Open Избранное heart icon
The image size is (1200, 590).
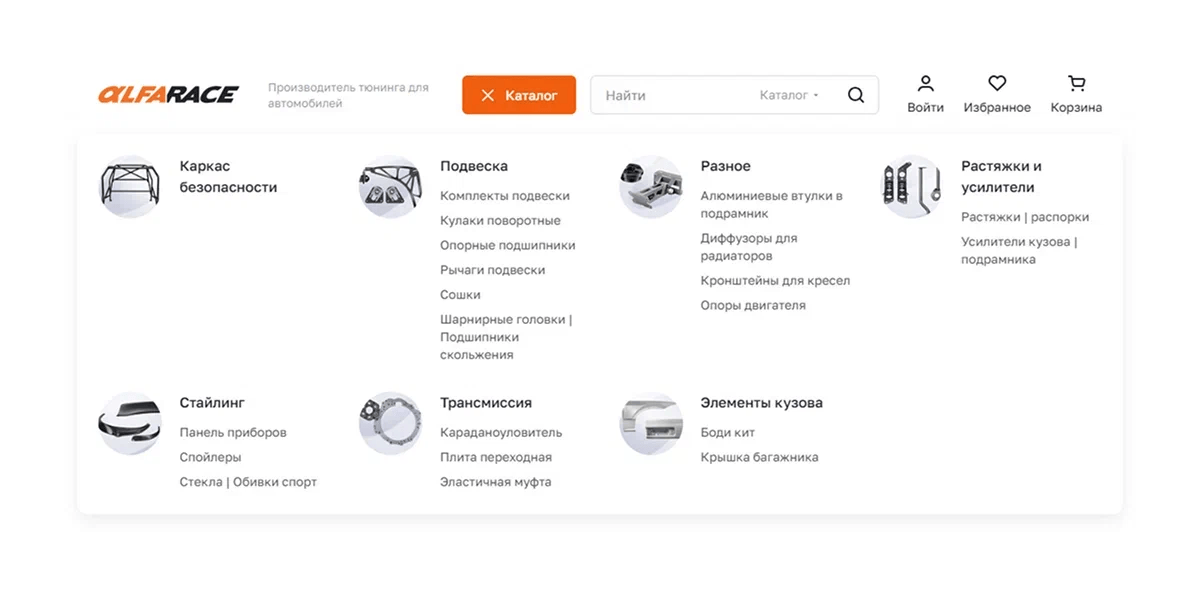(997, 84)
